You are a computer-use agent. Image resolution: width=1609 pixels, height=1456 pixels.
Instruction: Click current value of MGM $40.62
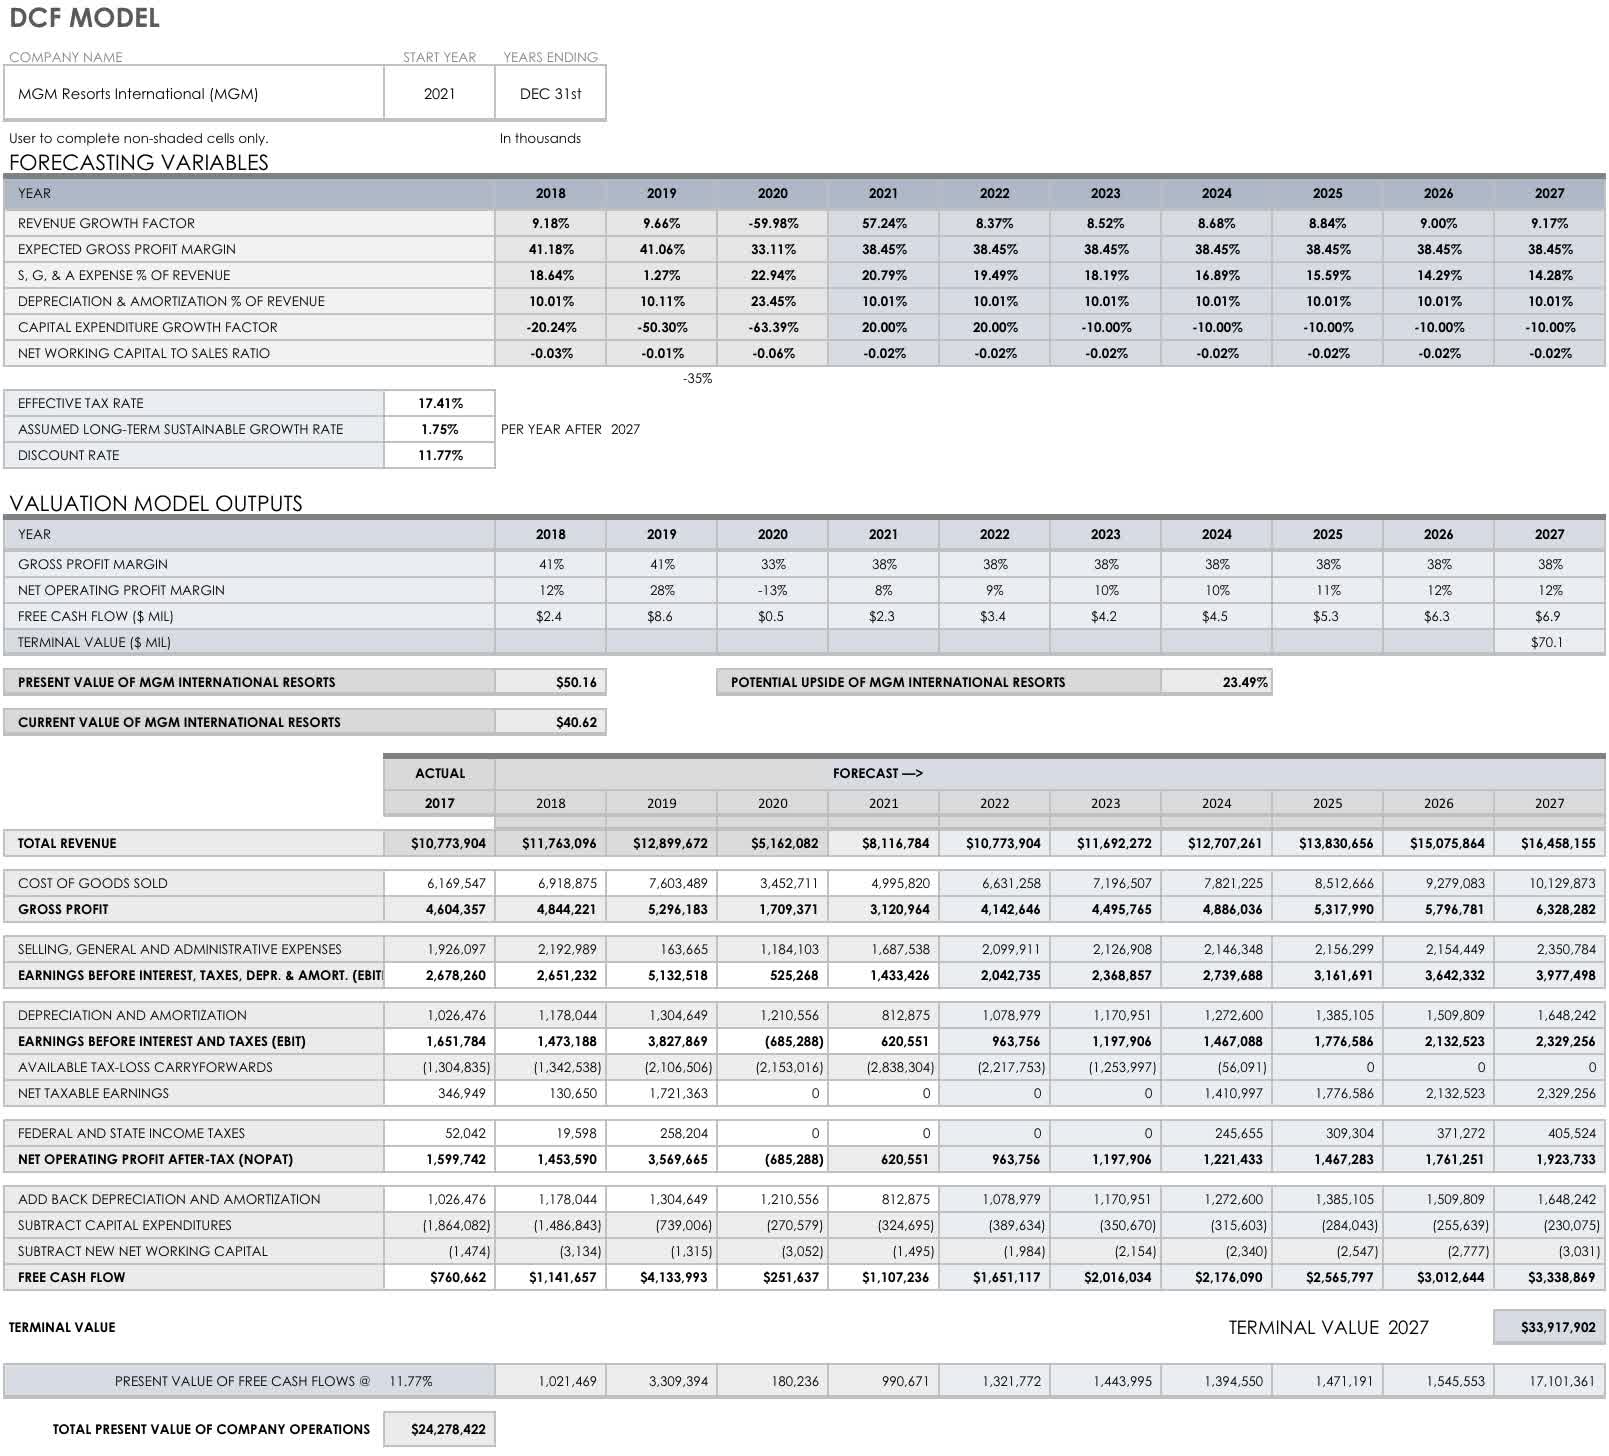pos(550,722)
